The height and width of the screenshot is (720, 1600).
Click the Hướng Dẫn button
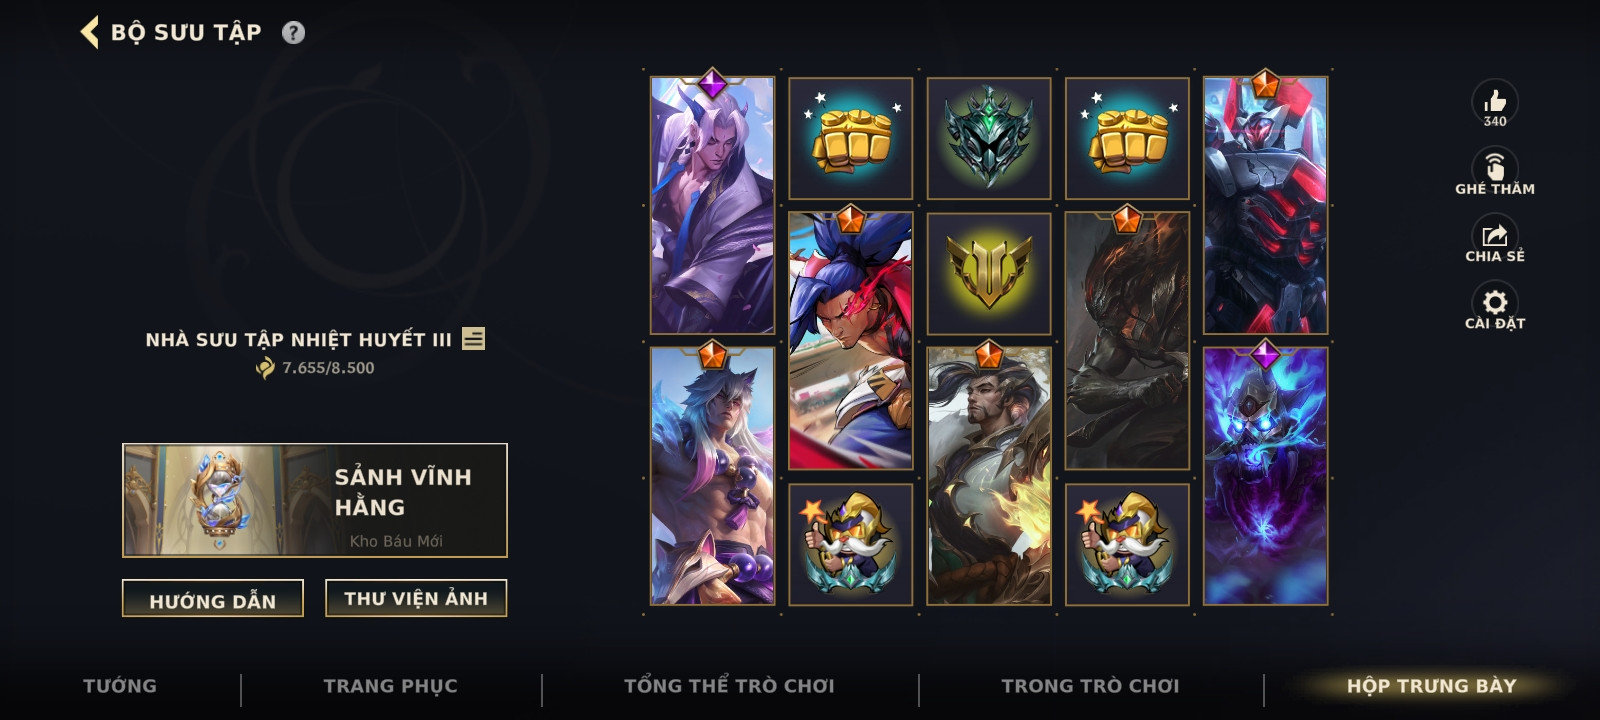pos(213,599)
